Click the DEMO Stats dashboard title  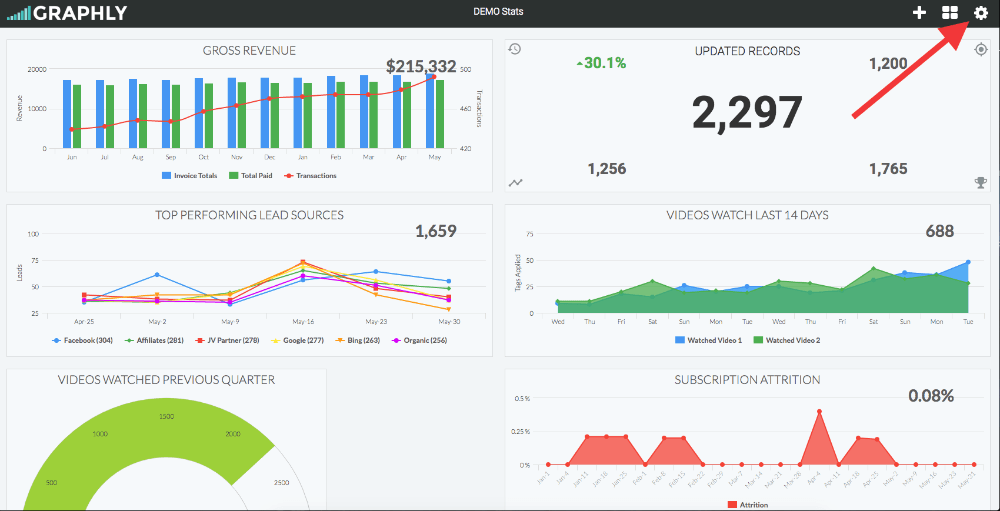(499, 11)
